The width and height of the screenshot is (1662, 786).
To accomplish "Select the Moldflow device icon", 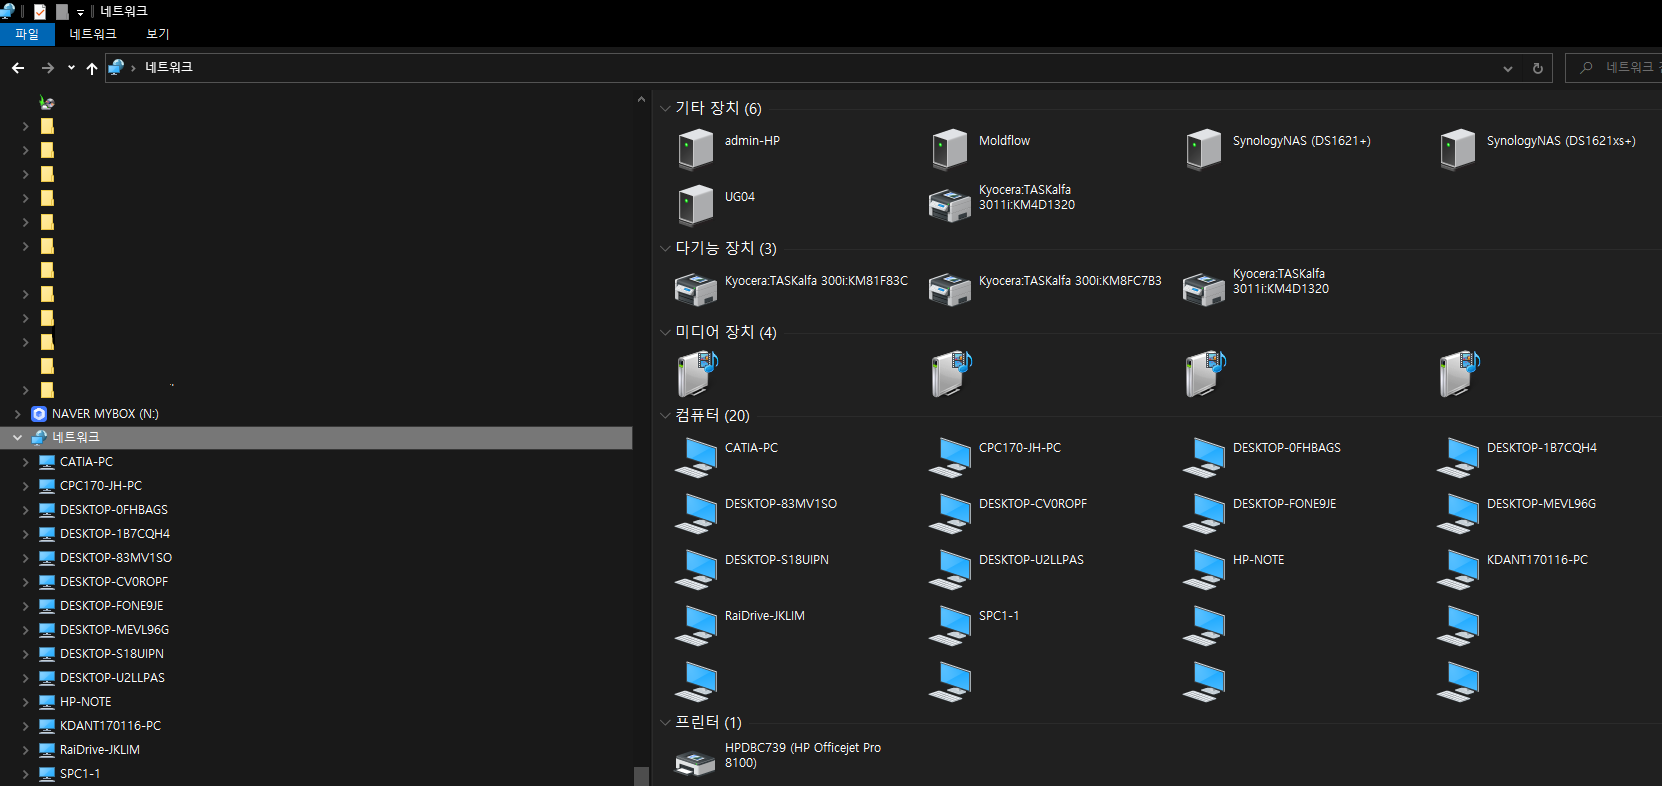I will (x=949, y=149).
